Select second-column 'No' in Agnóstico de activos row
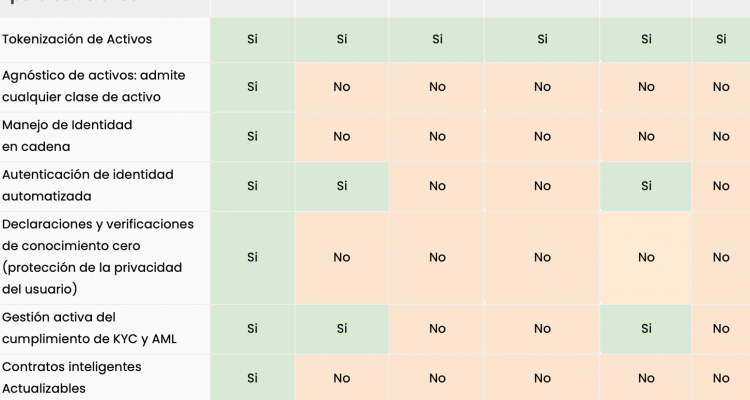This screenshot has height=400, width=750. click(x=342, y=87)
